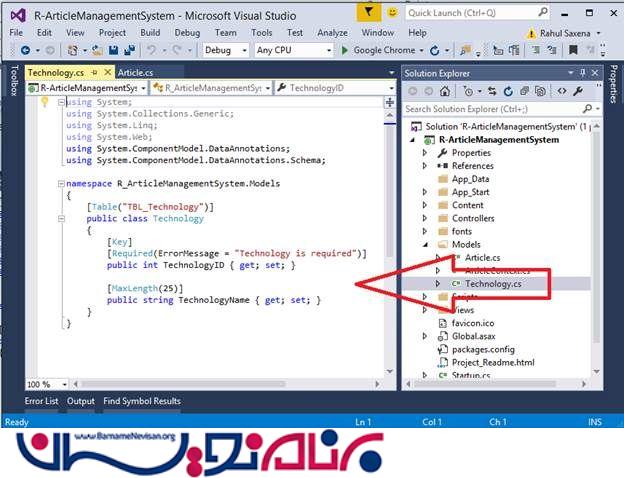Click the Refresh icon in Solution Explorer
Image resolution: width=624 pixels, height=478 pixels.
click(506, 91)
